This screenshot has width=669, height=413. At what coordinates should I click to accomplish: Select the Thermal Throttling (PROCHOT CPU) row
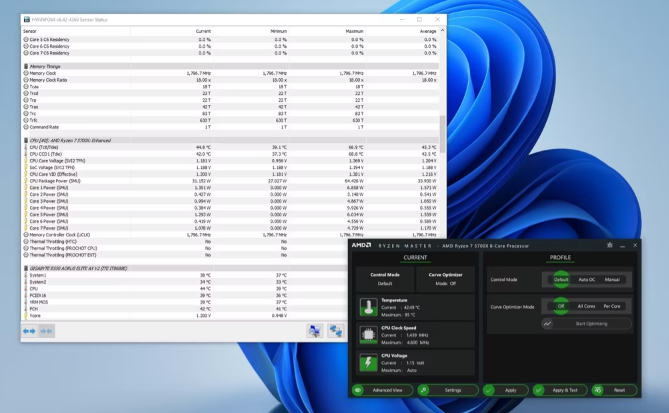tap(185, 248)
